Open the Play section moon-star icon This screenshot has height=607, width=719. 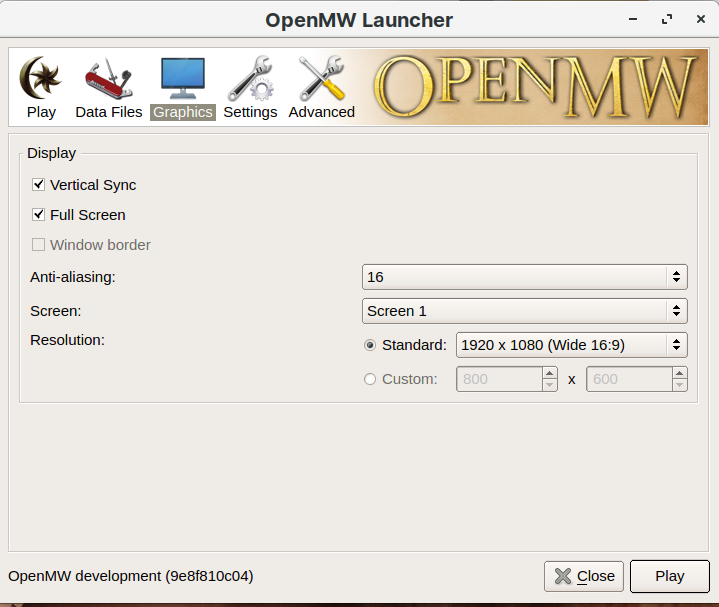point(41,77)
